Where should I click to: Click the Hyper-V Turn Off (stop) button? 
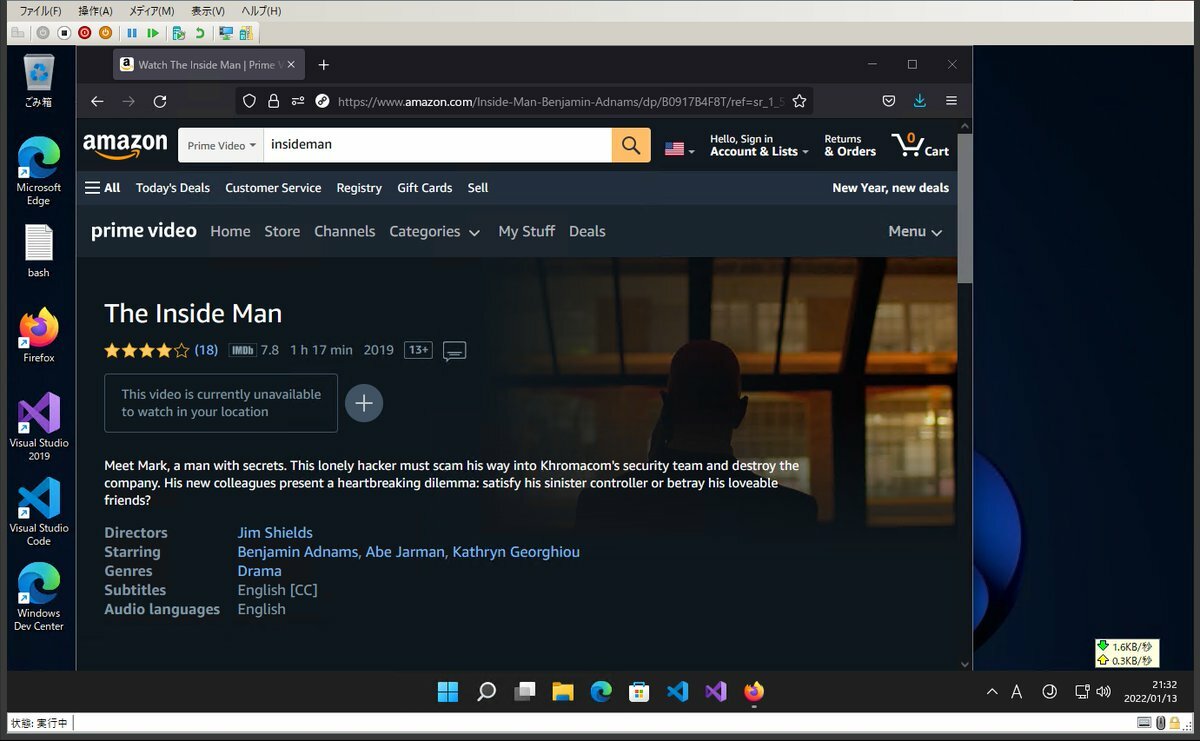tap(63, 33)
